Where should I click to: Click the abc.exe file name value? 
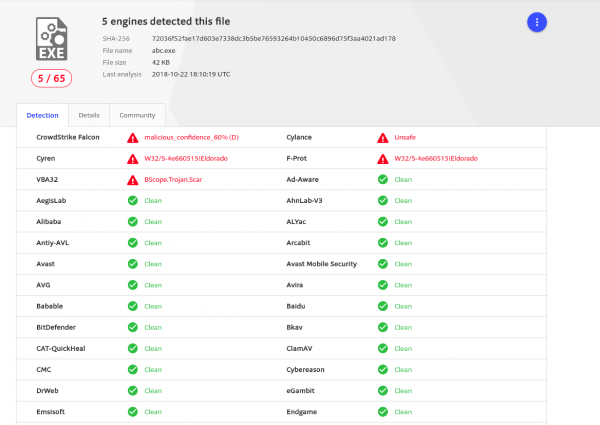pyautogui.click(x=163, y=50)
